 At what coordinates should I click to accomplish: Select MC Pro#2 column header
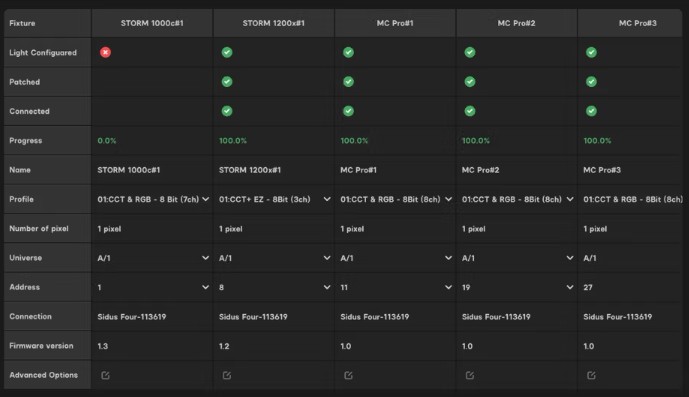pyautogui.click(x=516, y=23)
